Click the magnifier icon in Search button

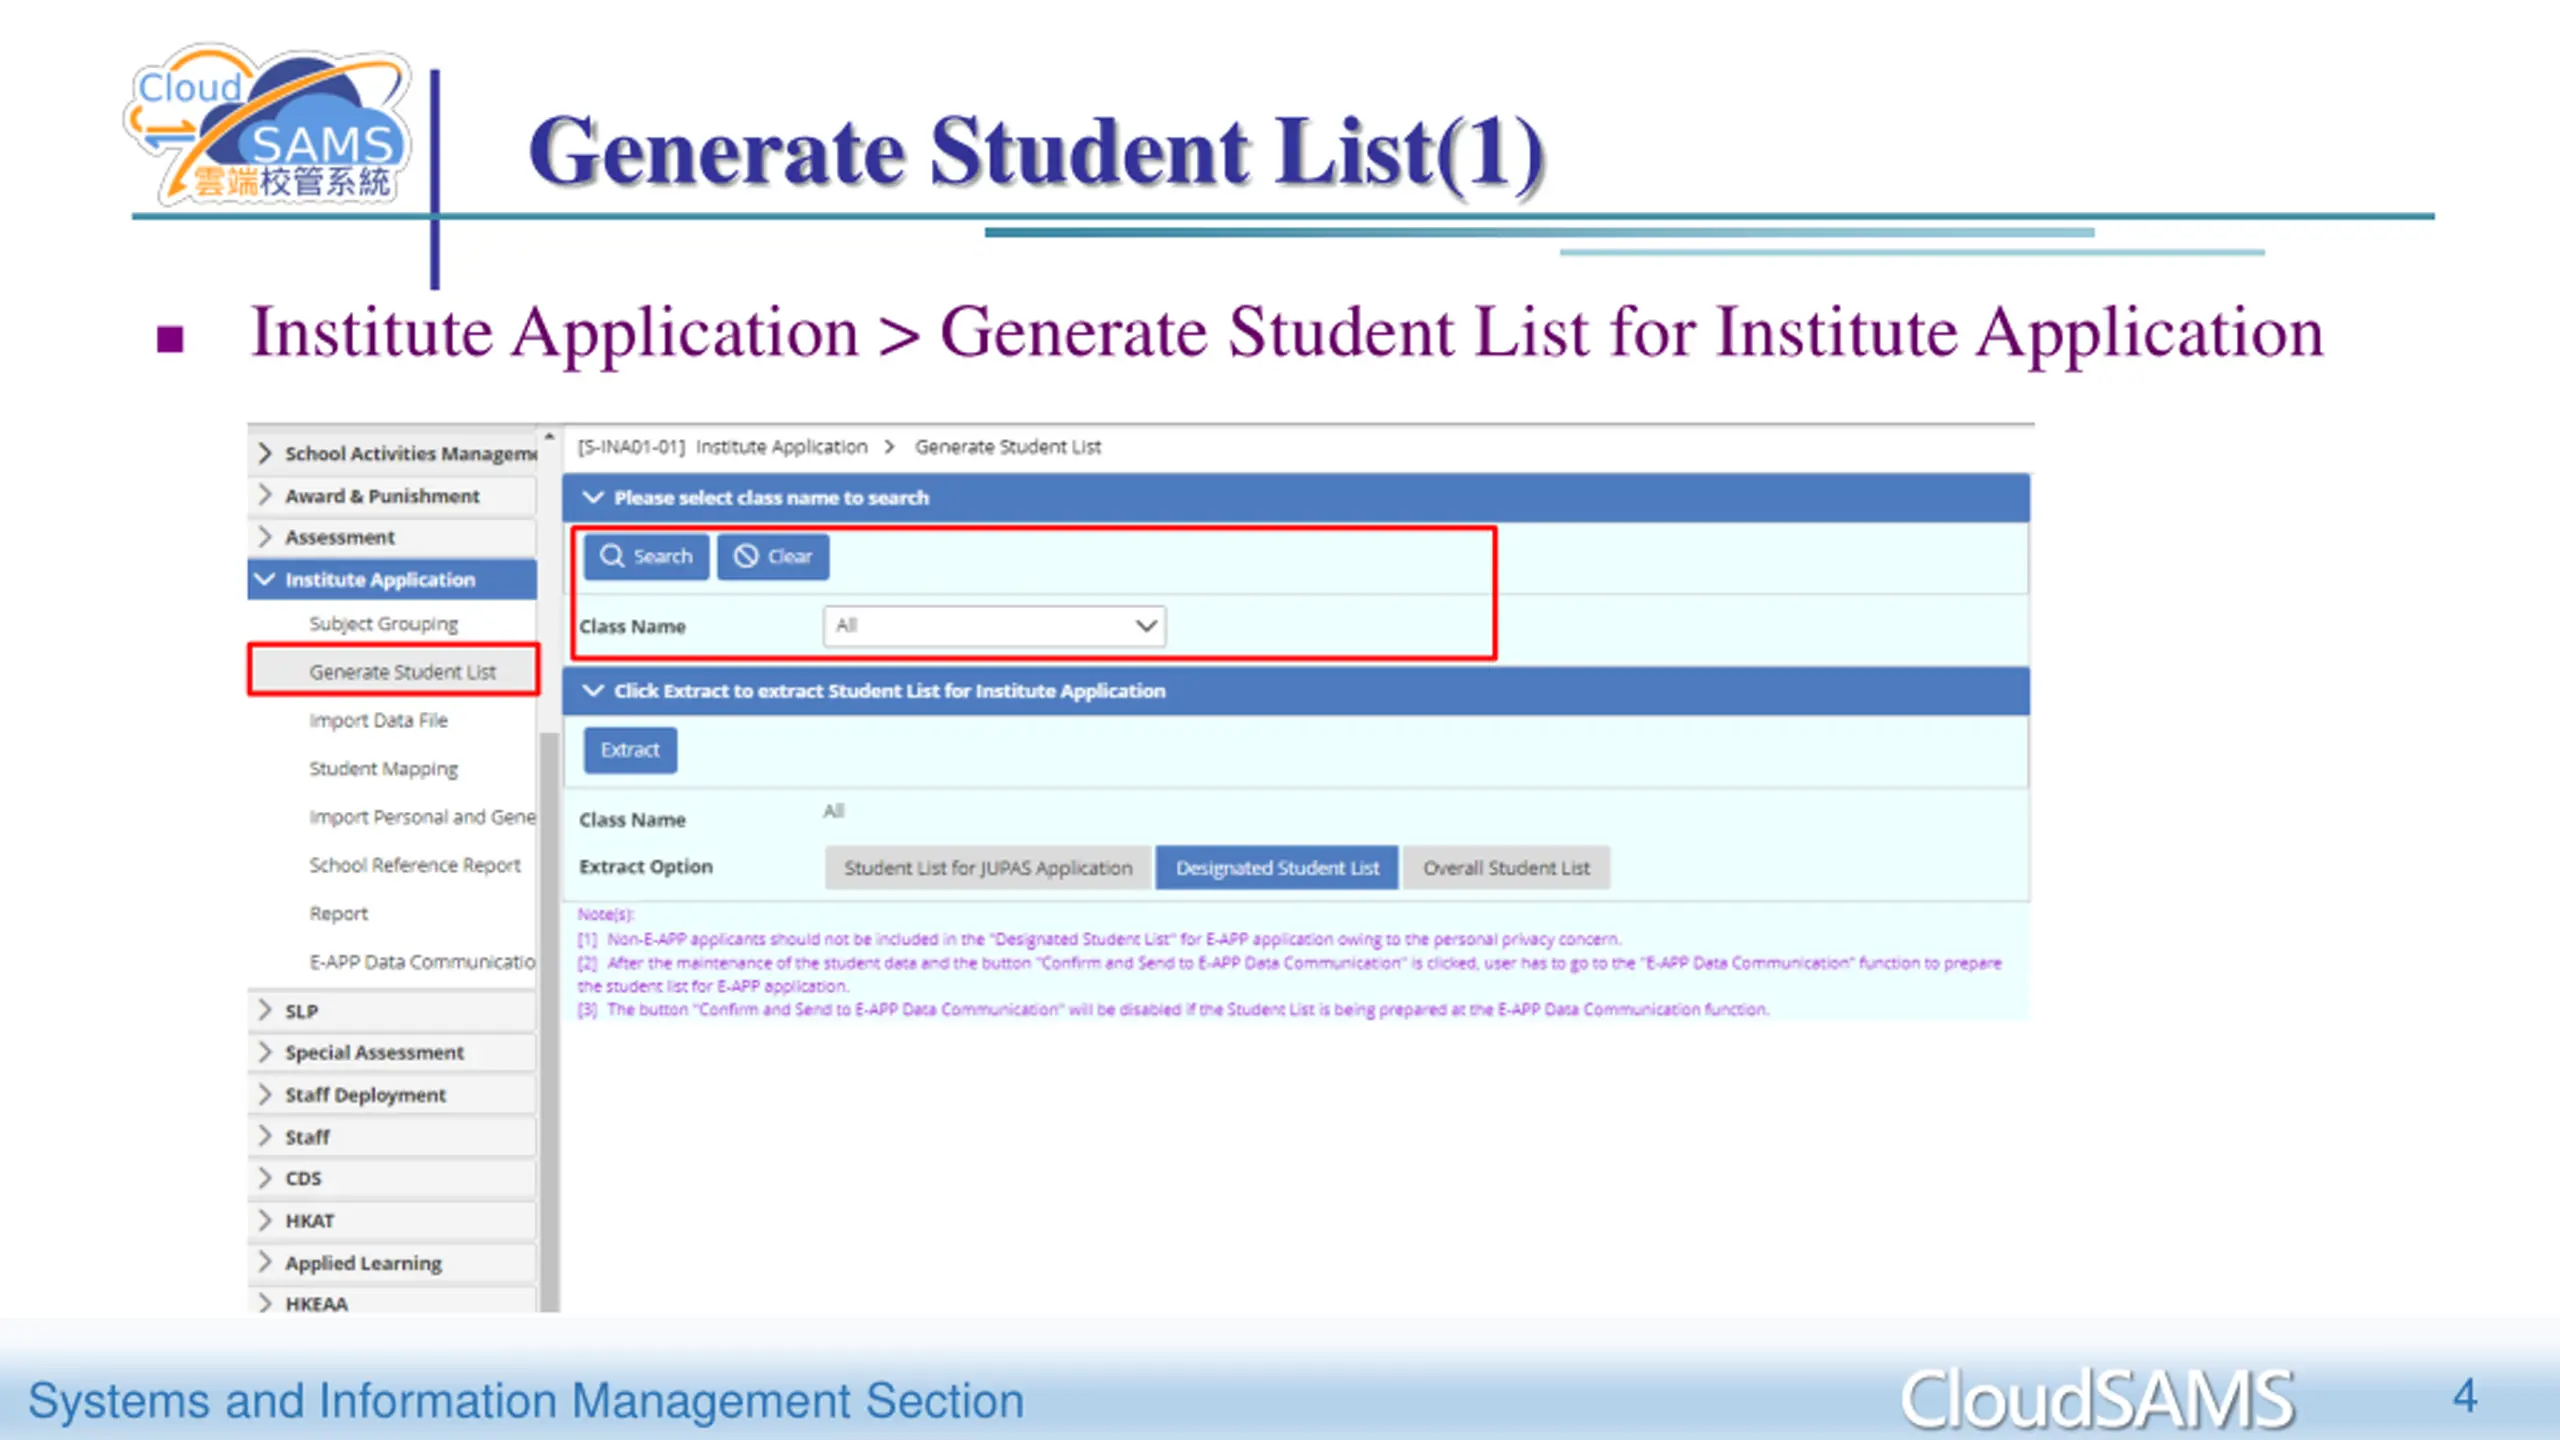(612, 556)
